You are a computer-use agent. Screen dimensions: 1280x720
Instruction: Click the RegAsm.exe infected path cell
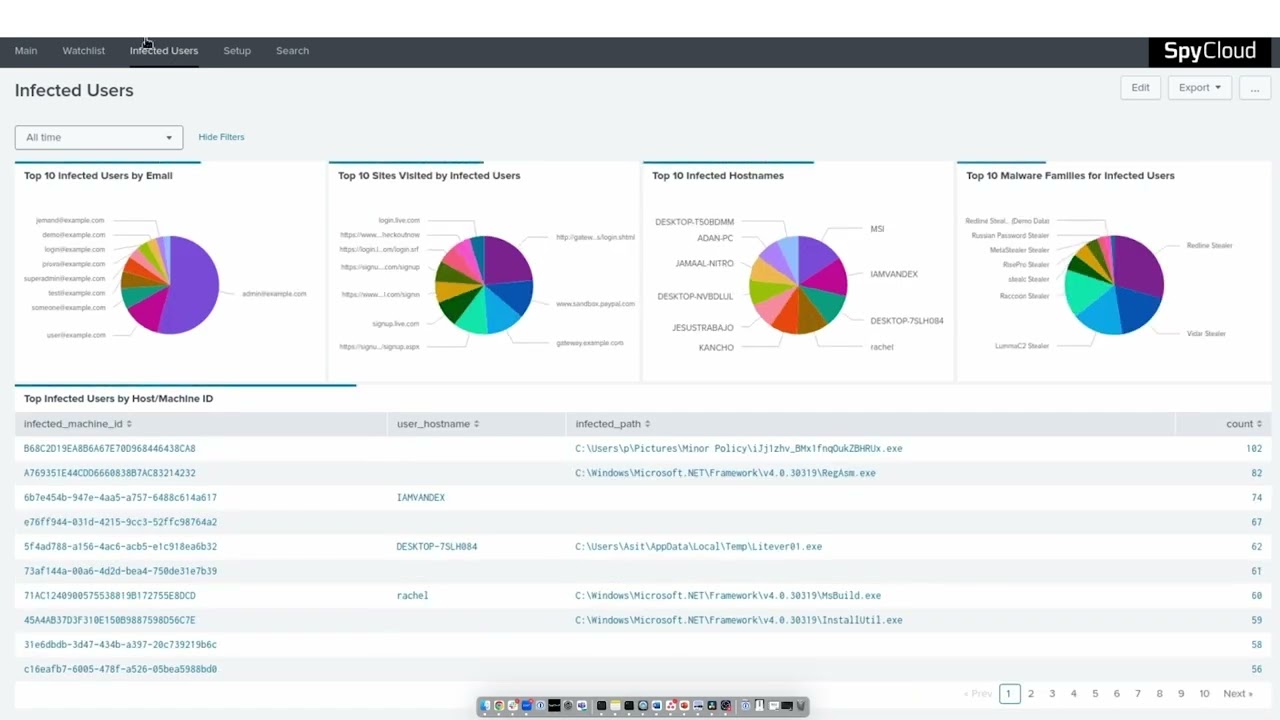click(x=725, y=473)
